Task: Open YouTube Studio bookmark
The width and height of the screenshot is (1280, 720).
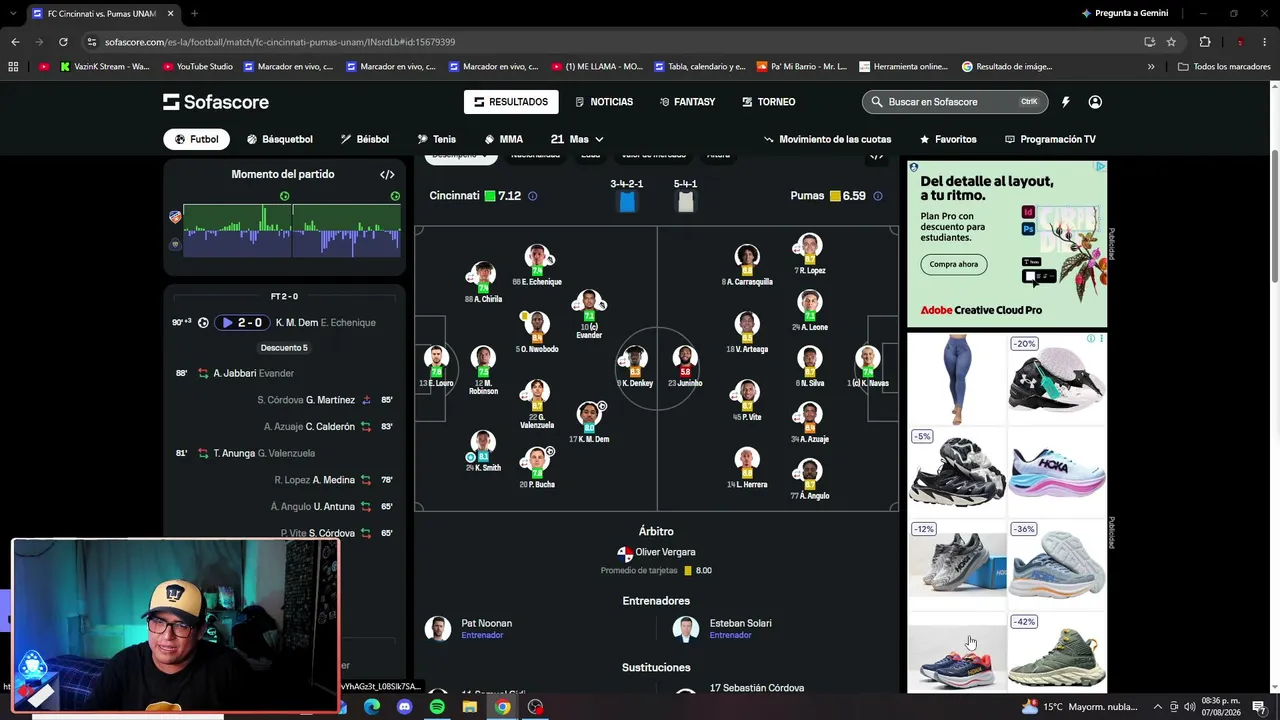Action: (x=196, y=67)
